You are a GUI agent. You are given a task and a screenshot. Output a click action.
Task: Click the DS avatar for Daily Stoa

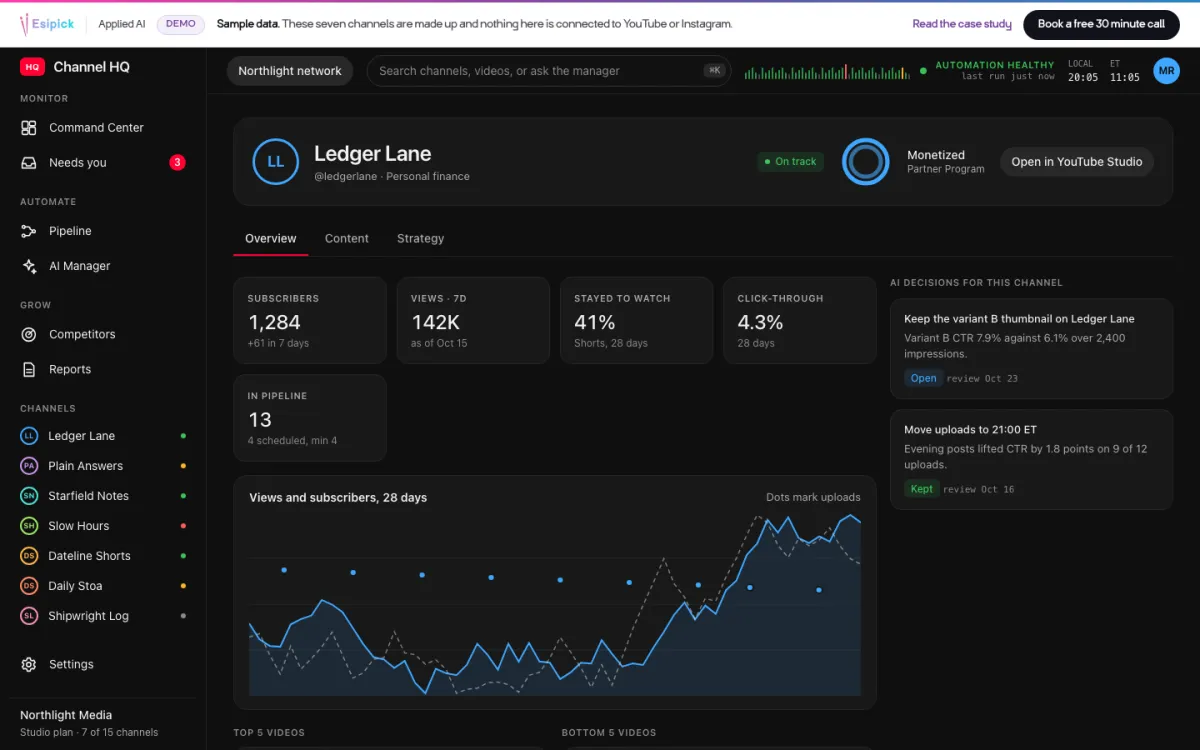[29, 586]
